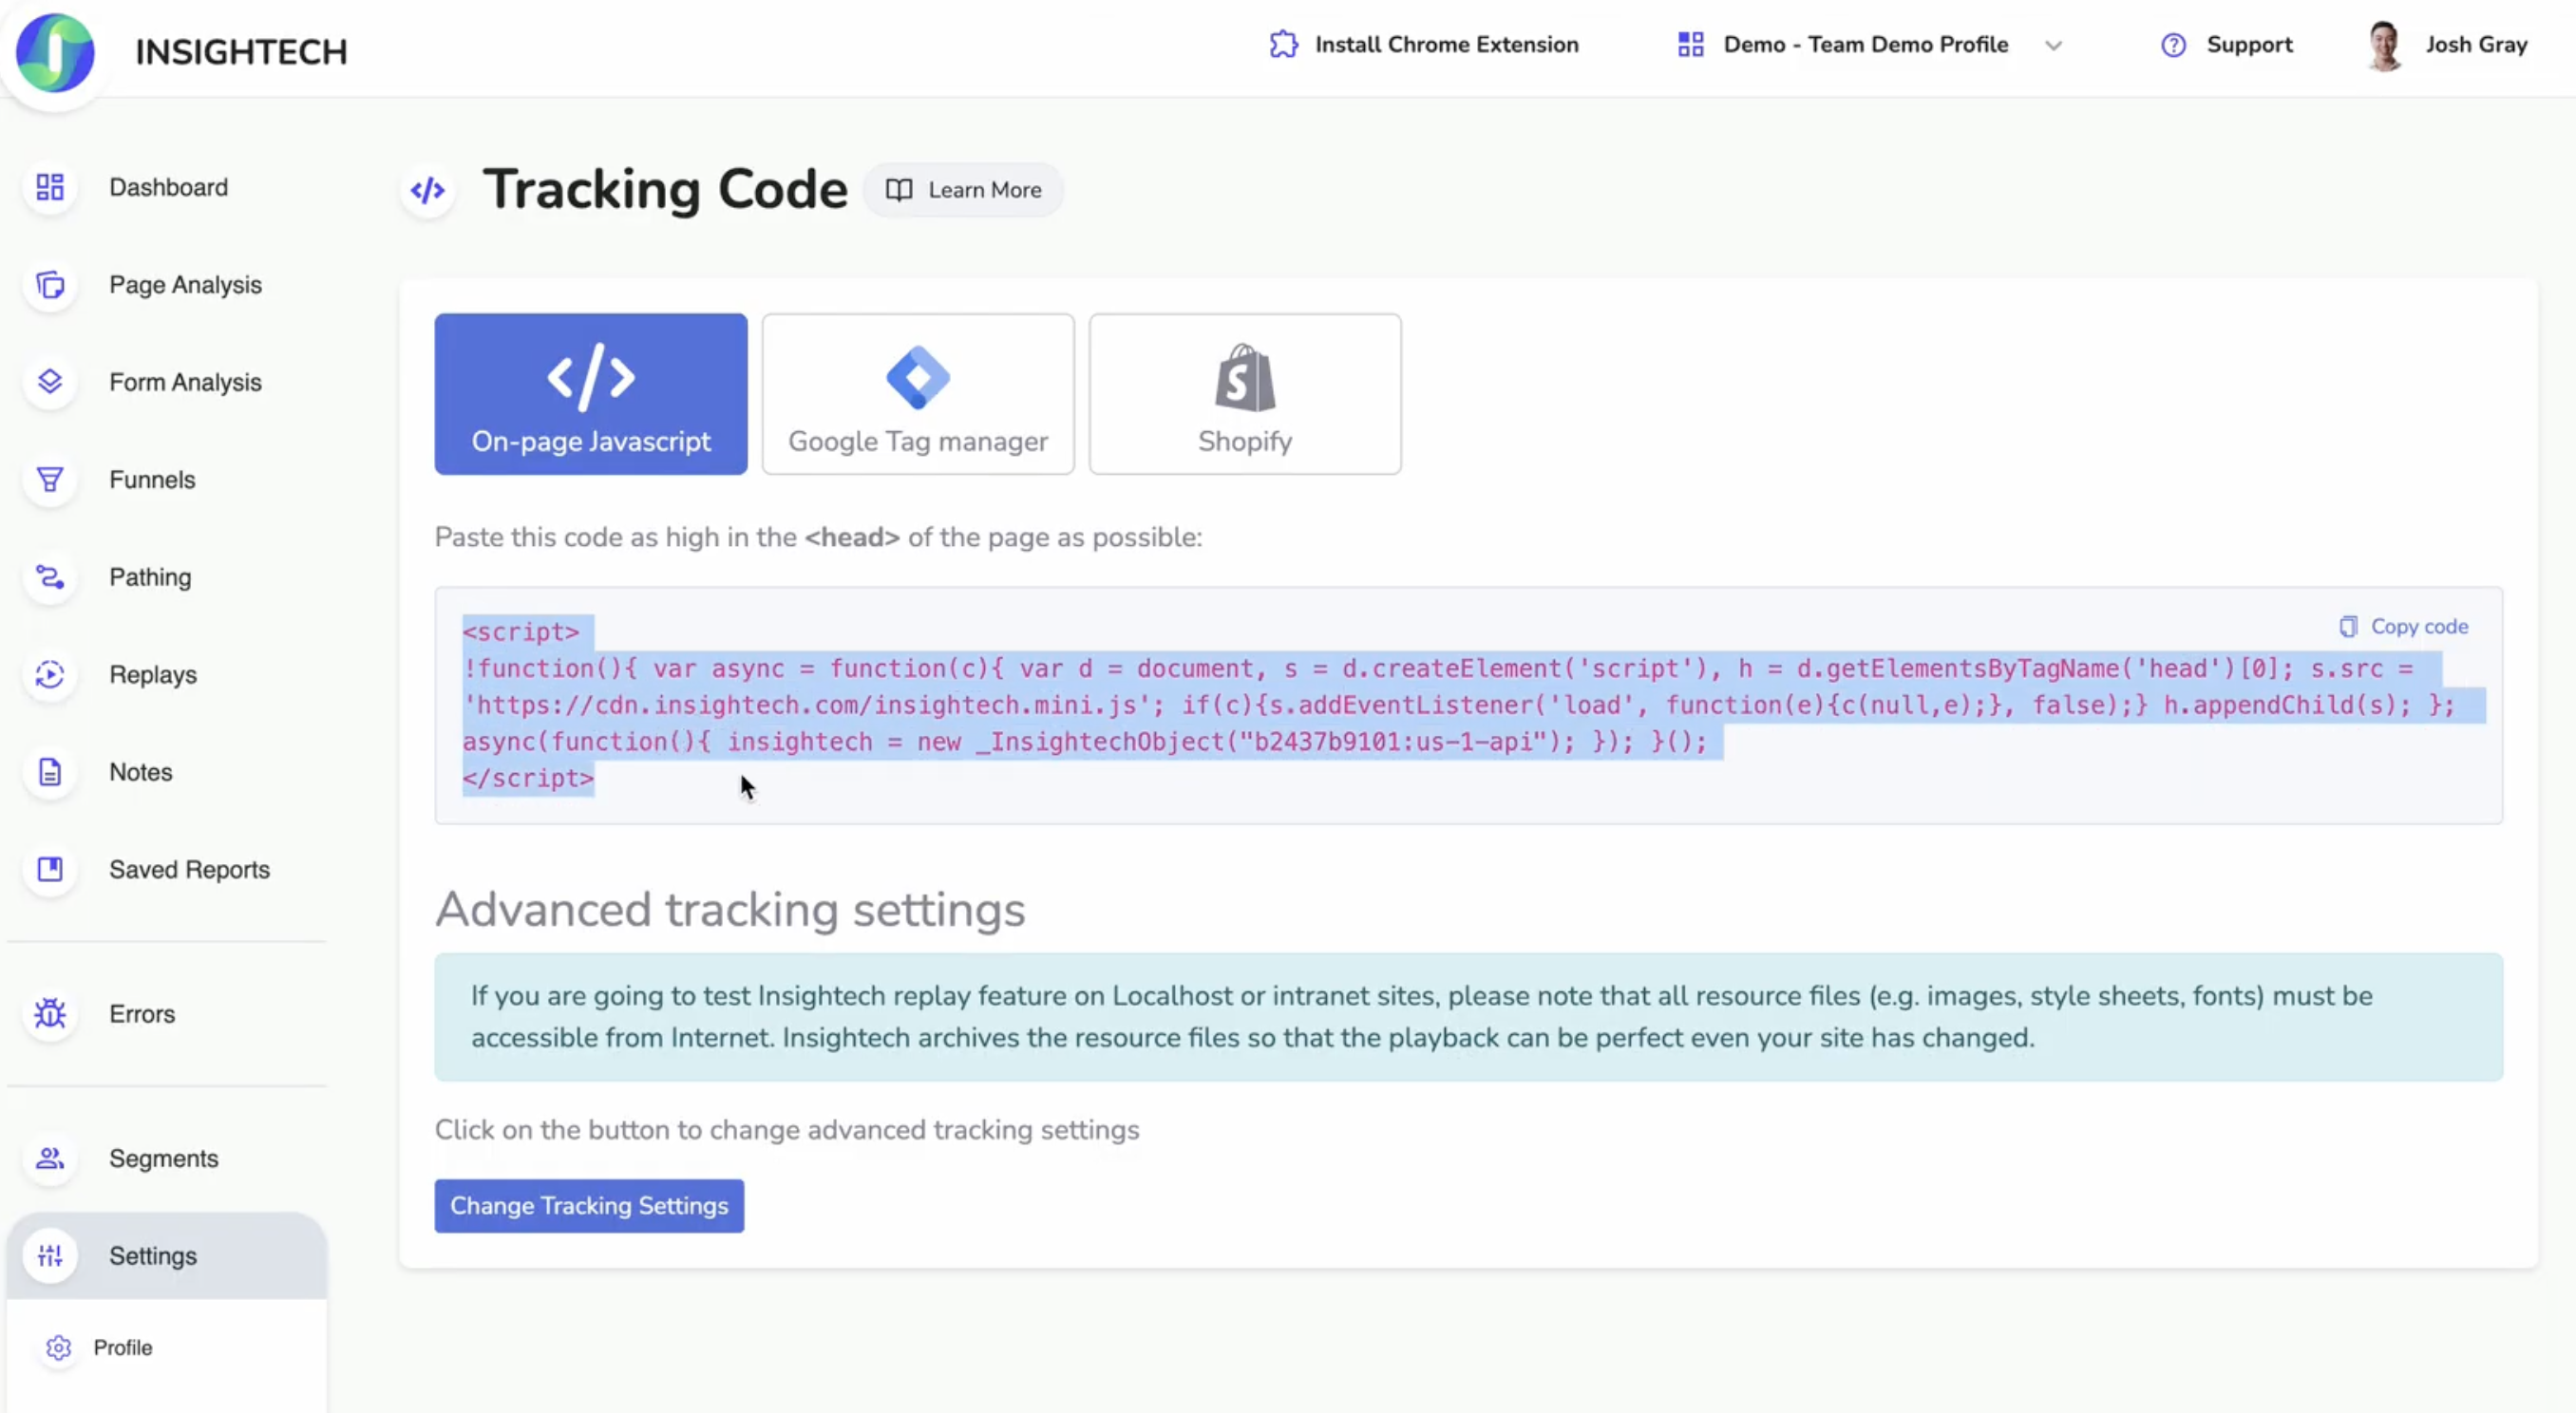Click the Funnels icon

pos(50,479)
